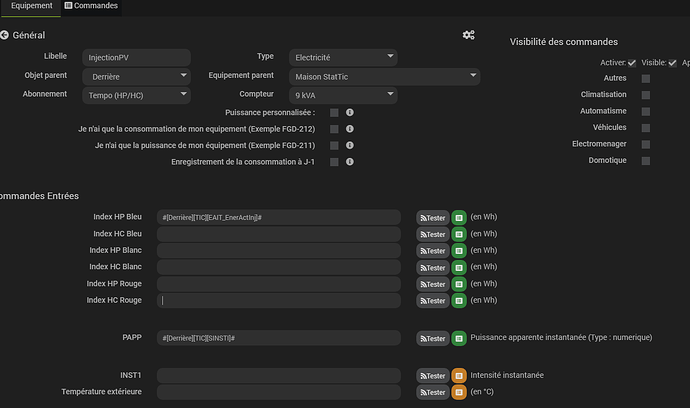Click the PAPP input field with SINSTI
The height and width of the screenshot is (408, 690).
pyautogui.click(x=279, y=338)
